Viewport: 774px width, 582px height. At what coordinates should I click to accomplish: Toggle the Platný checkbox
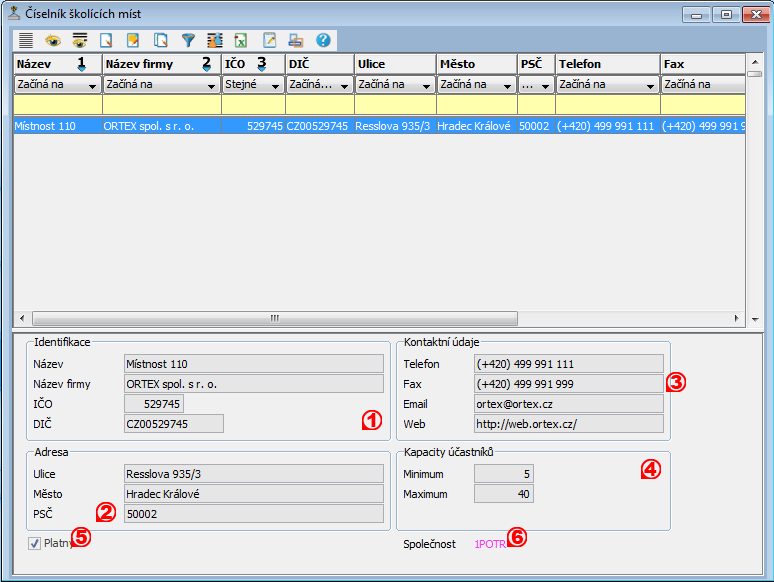[x=35, y=543]
